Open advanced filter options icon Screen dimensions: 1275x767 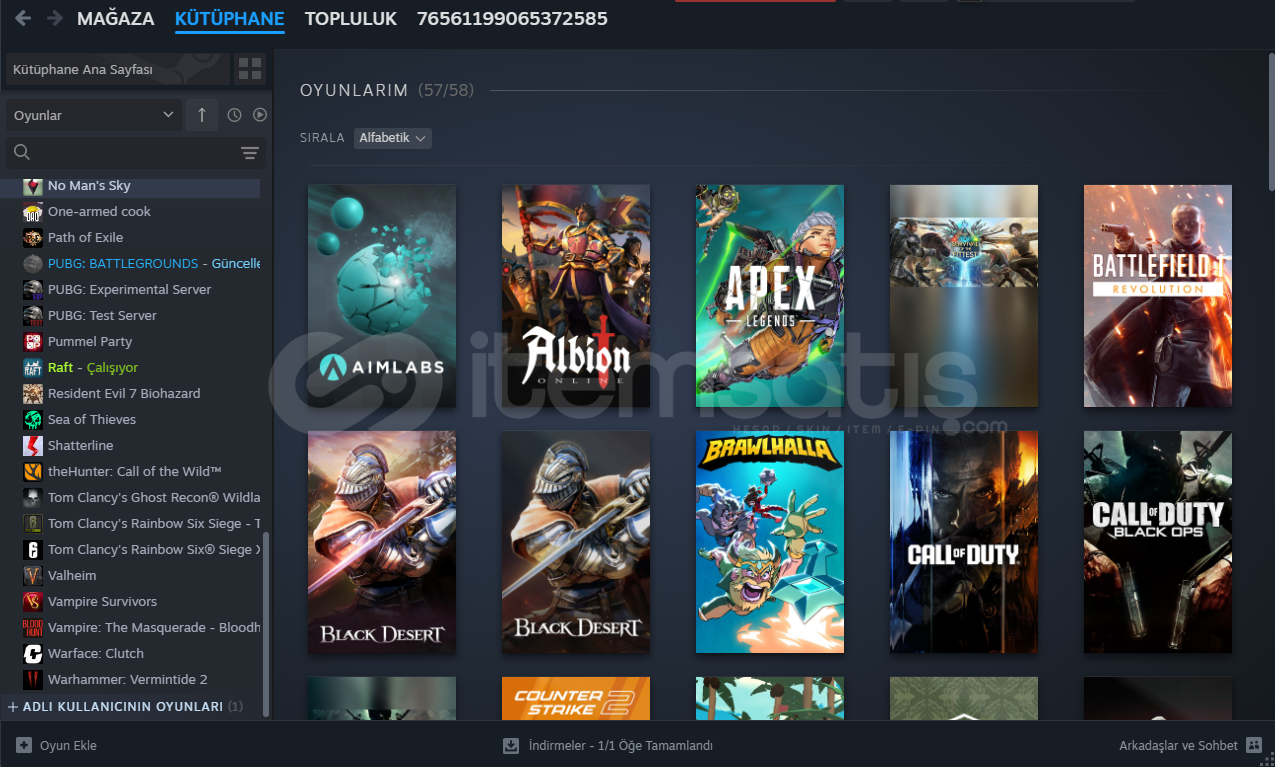[x=250, y=153]
